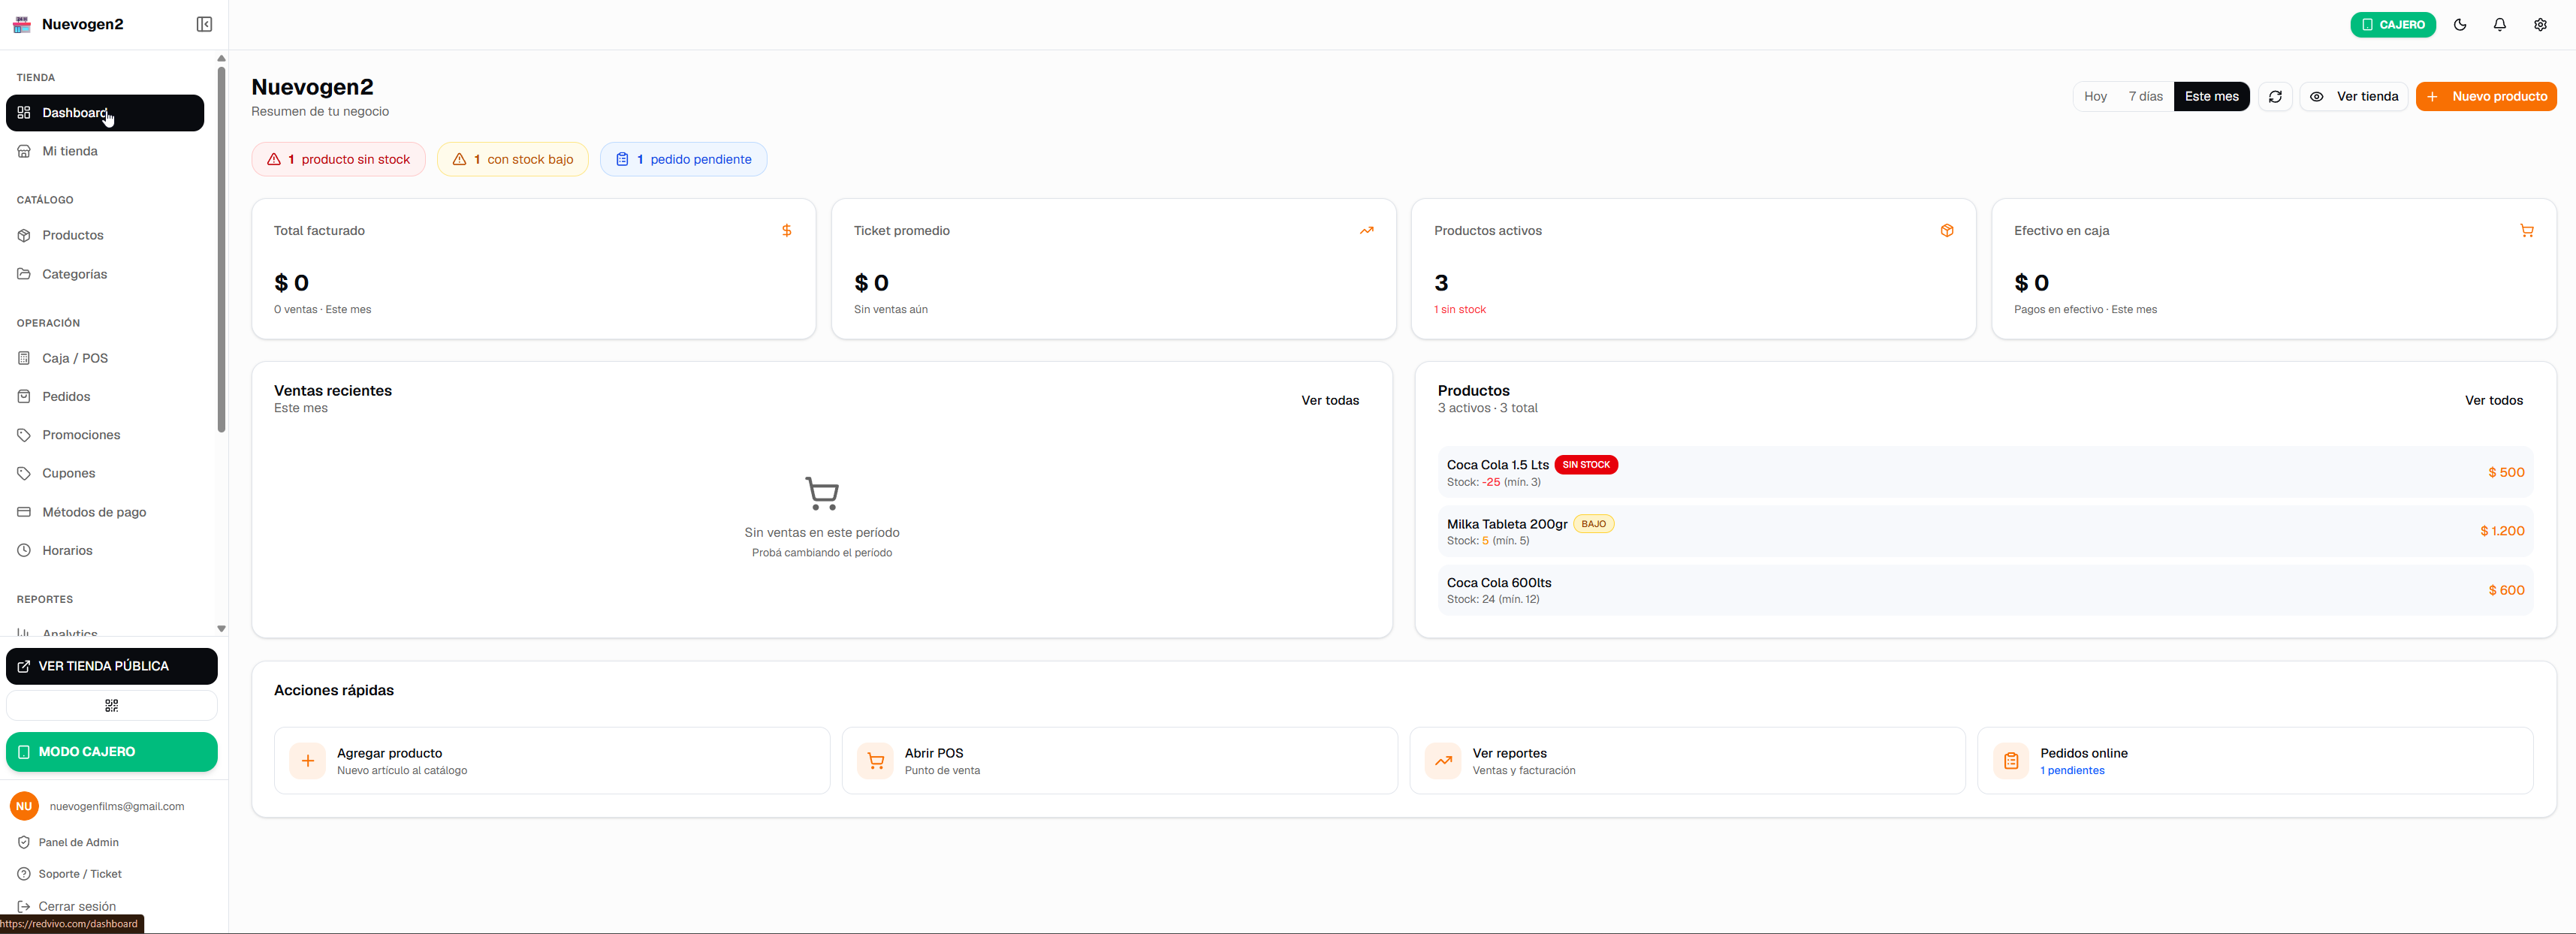2576x934 pixels.
Task: Click the trend icon on Ticket promedio card
Action: coord(1366,231)
